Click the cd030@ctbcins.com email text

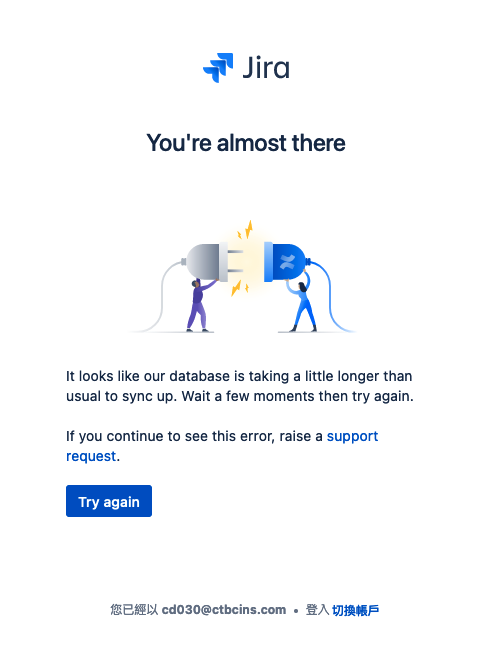point(224,610)
